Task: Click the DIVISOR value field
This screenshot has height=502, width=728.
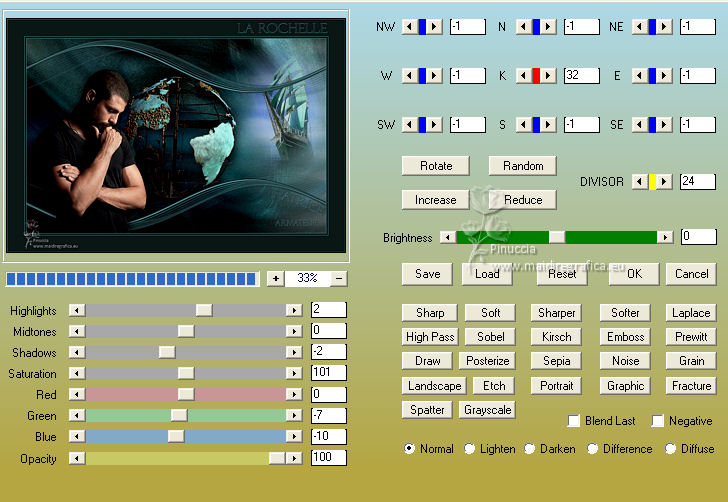Action: 698,182
